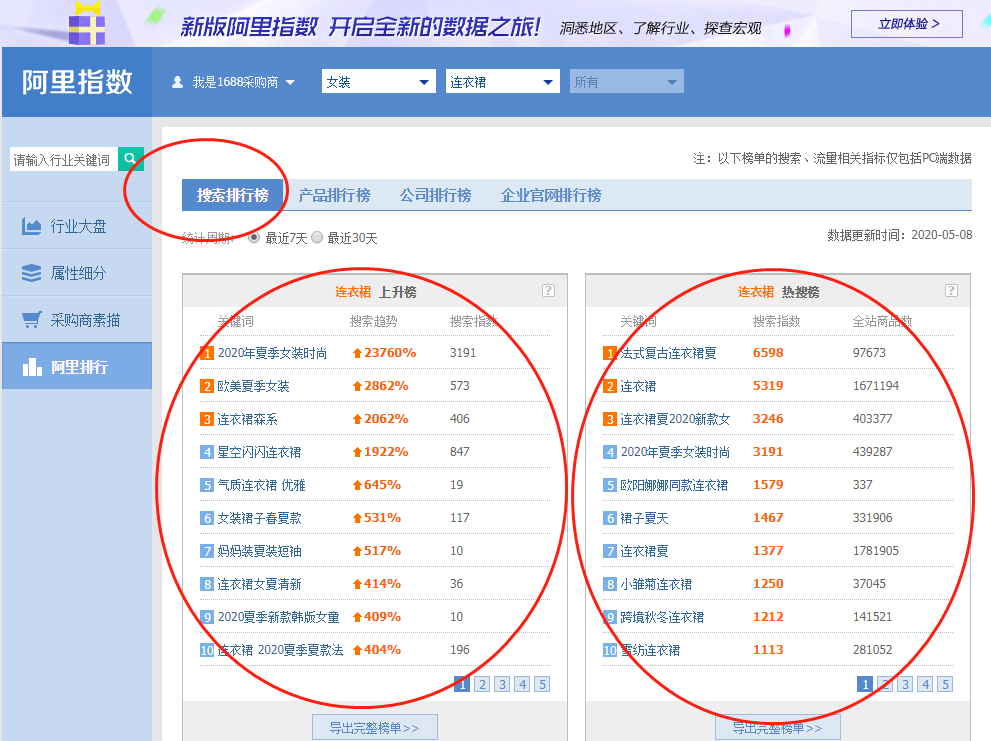Click the 采购商素描 shopping cart icon
The image size is (991, 741).
tap(31, 319)
